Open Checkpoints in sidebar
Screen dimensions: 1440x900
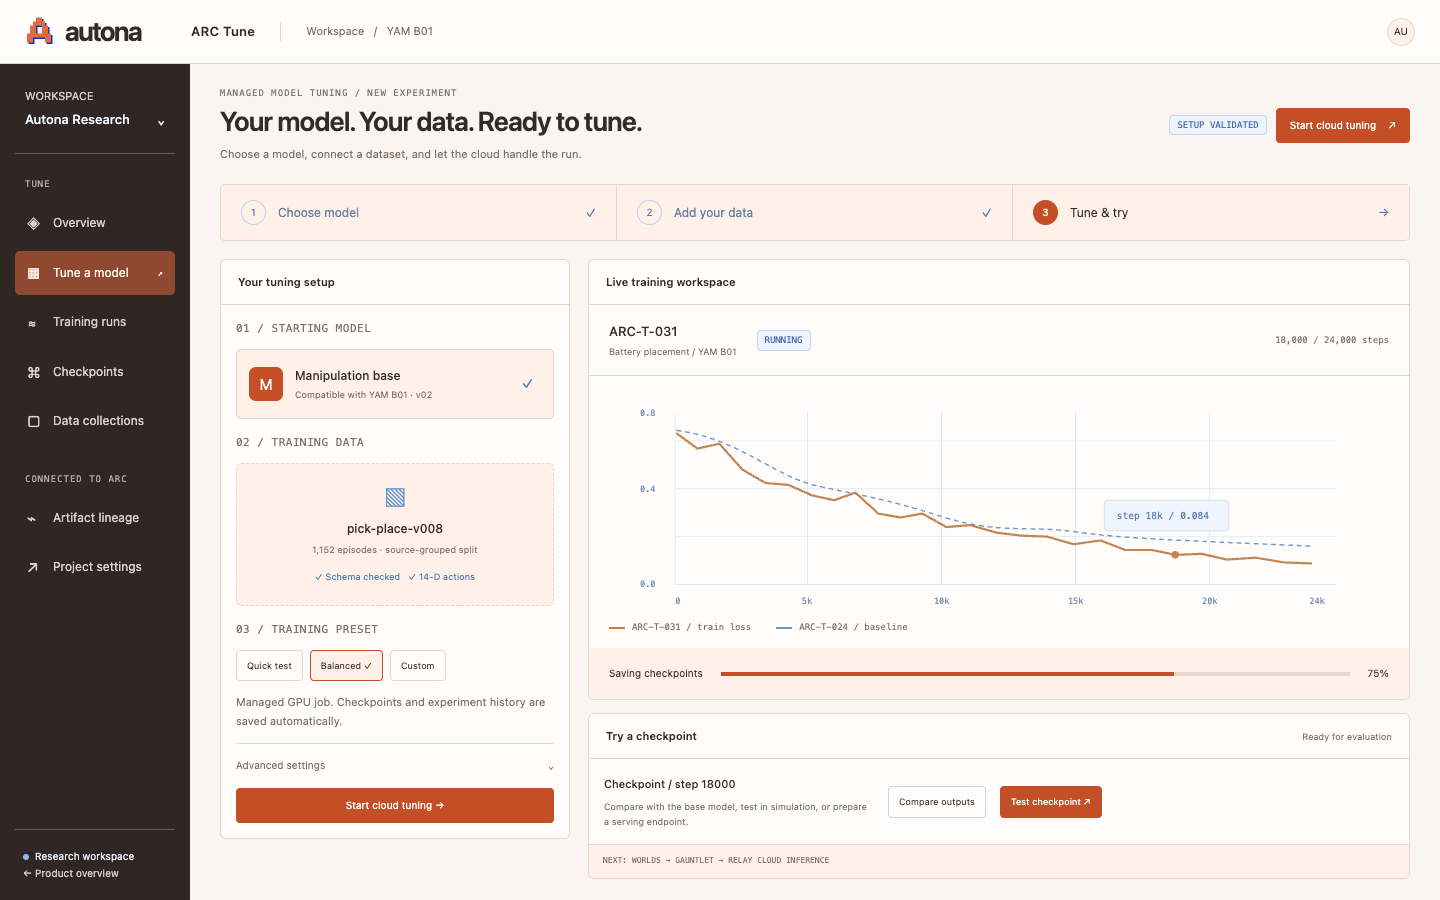[95, 372]
